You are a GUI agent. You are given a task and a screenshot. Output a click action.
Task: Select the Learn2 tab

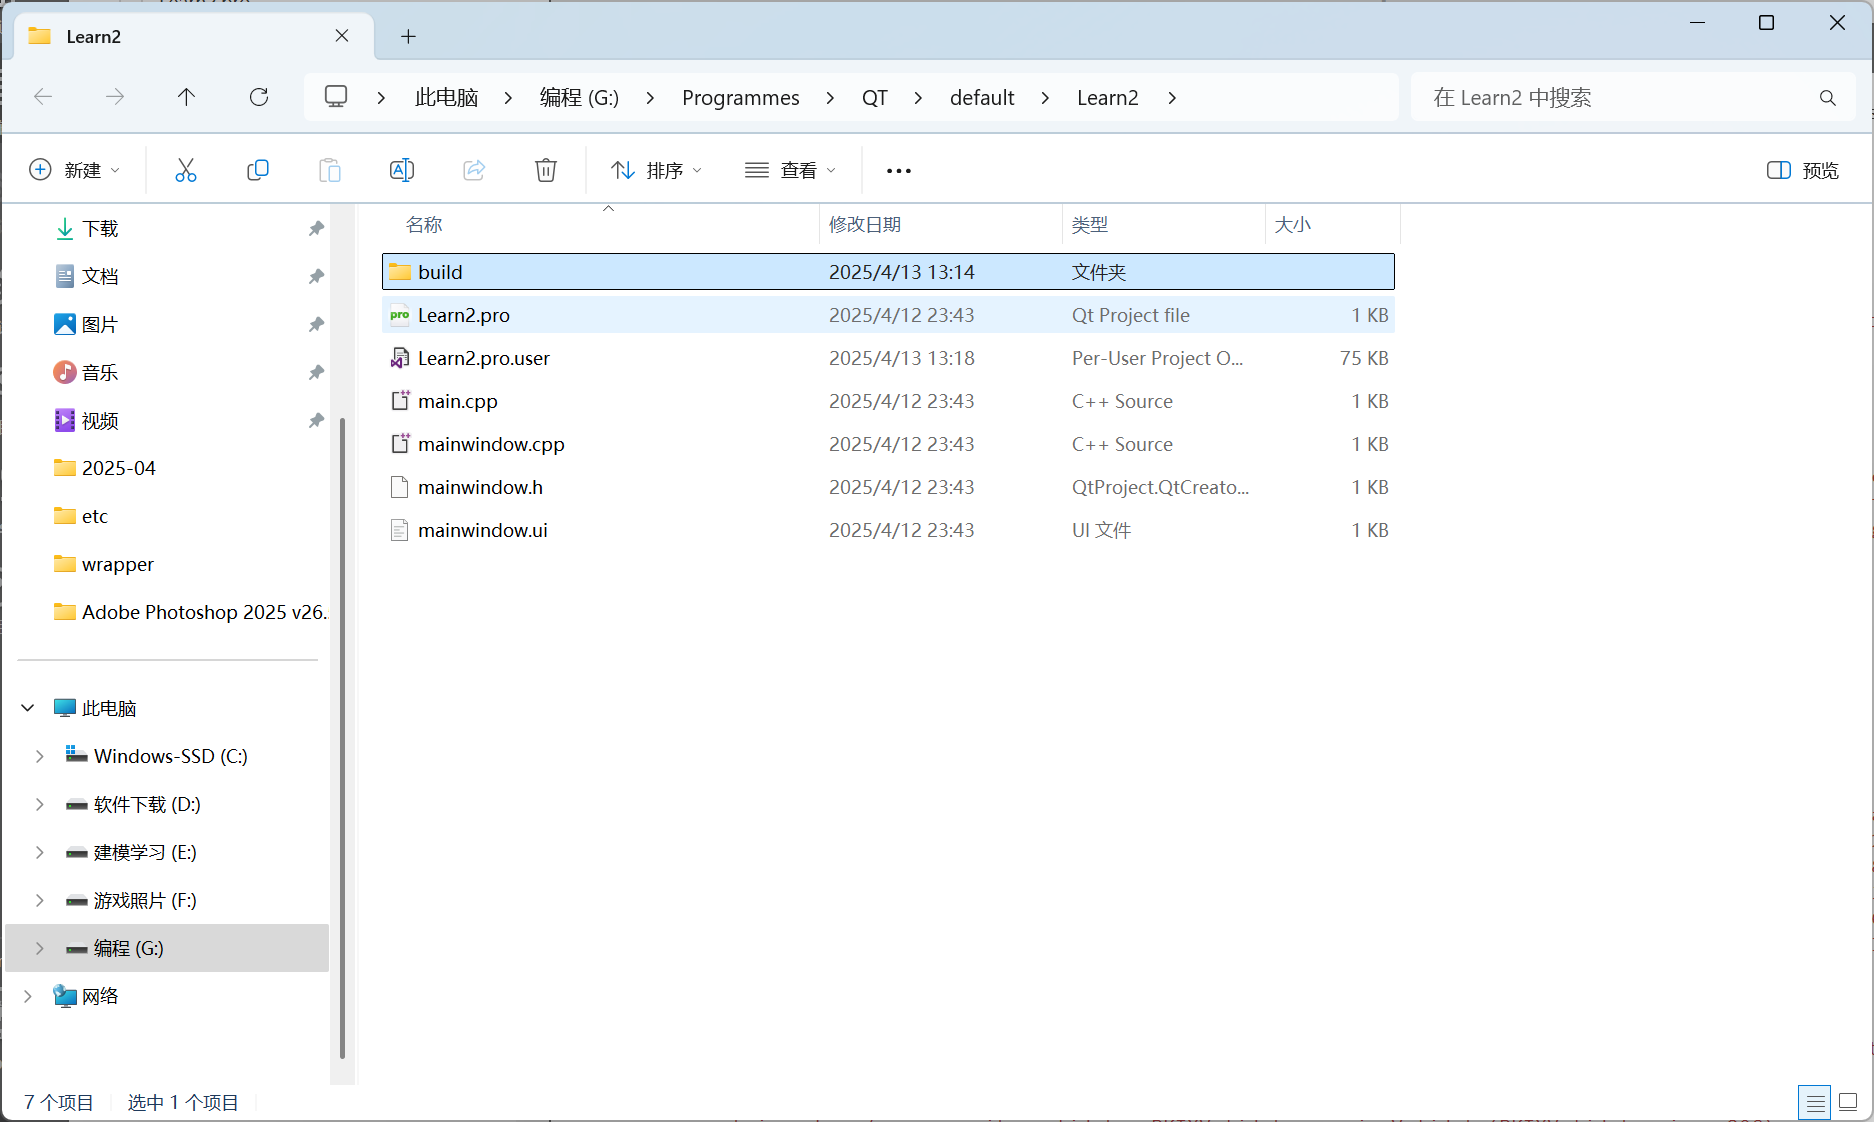tap(194, 36)
